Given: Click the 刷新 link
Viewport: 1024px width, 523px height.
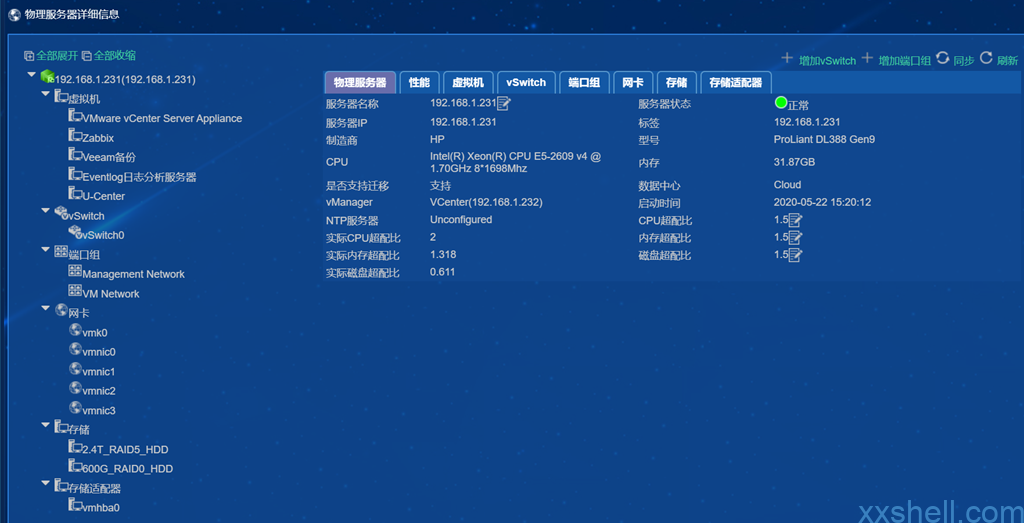Looking at the screenshot, I should pyautogui.click(x=1007, y=61).
